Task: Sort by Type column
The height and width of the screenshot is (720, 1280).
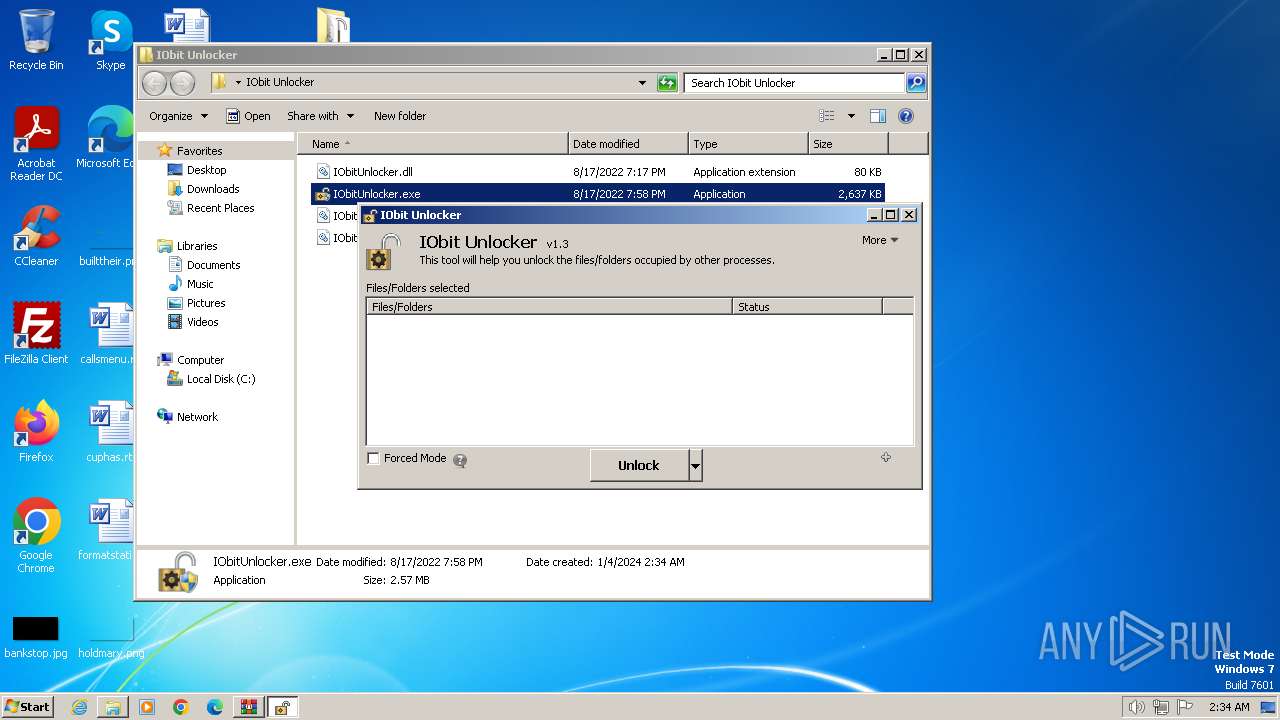Action: [x=748, y=144]
